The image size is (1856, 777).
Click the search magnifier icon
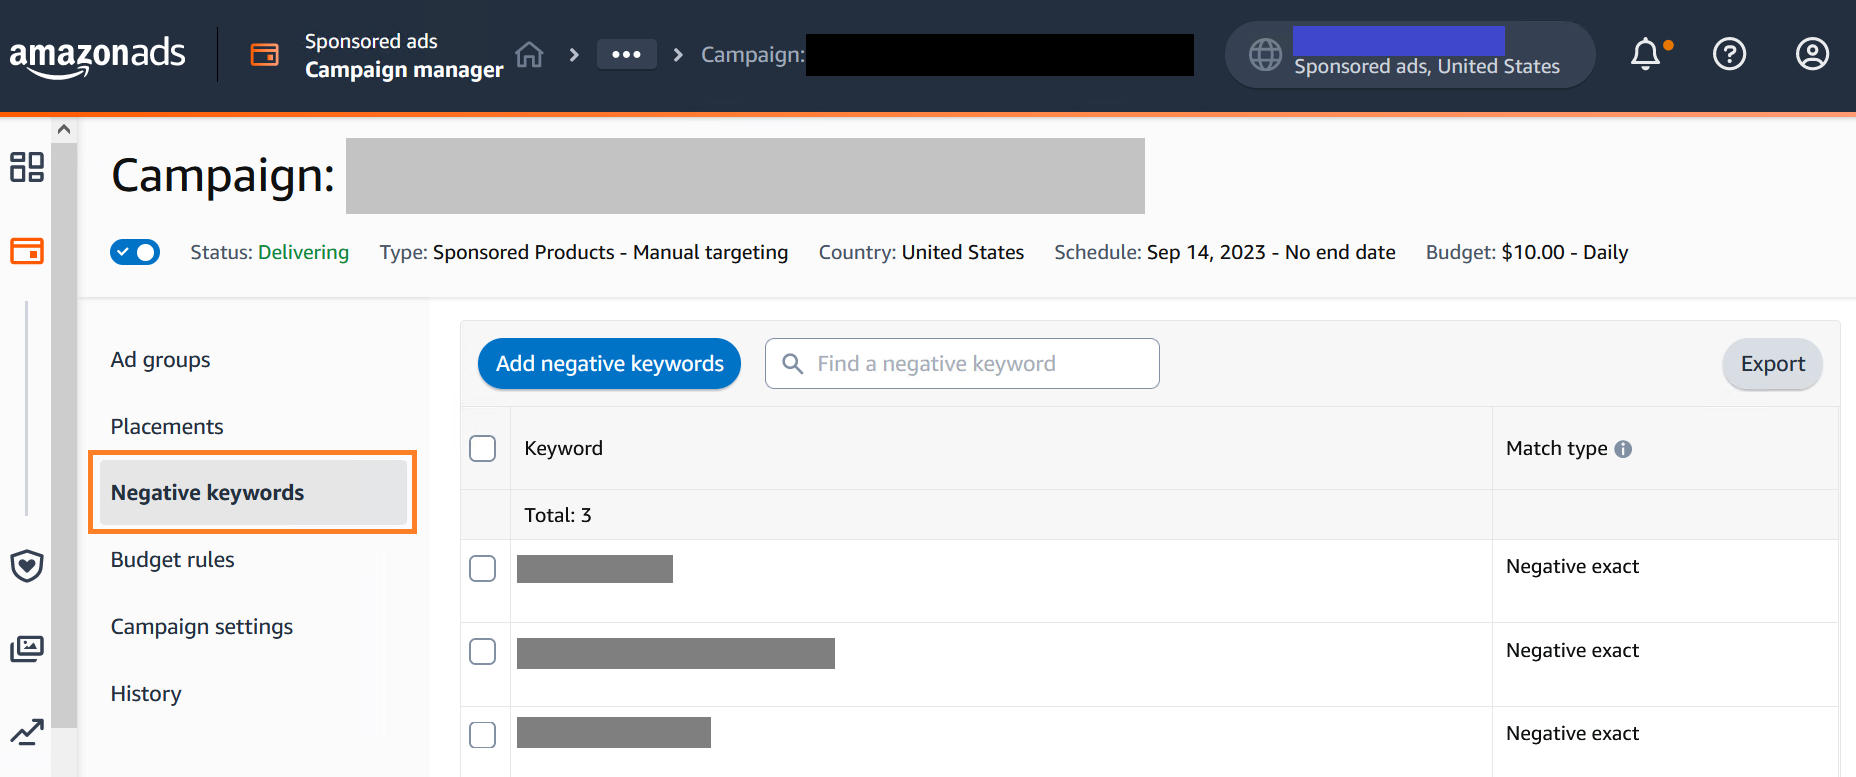pyautogui.click(x=792, y=364)
